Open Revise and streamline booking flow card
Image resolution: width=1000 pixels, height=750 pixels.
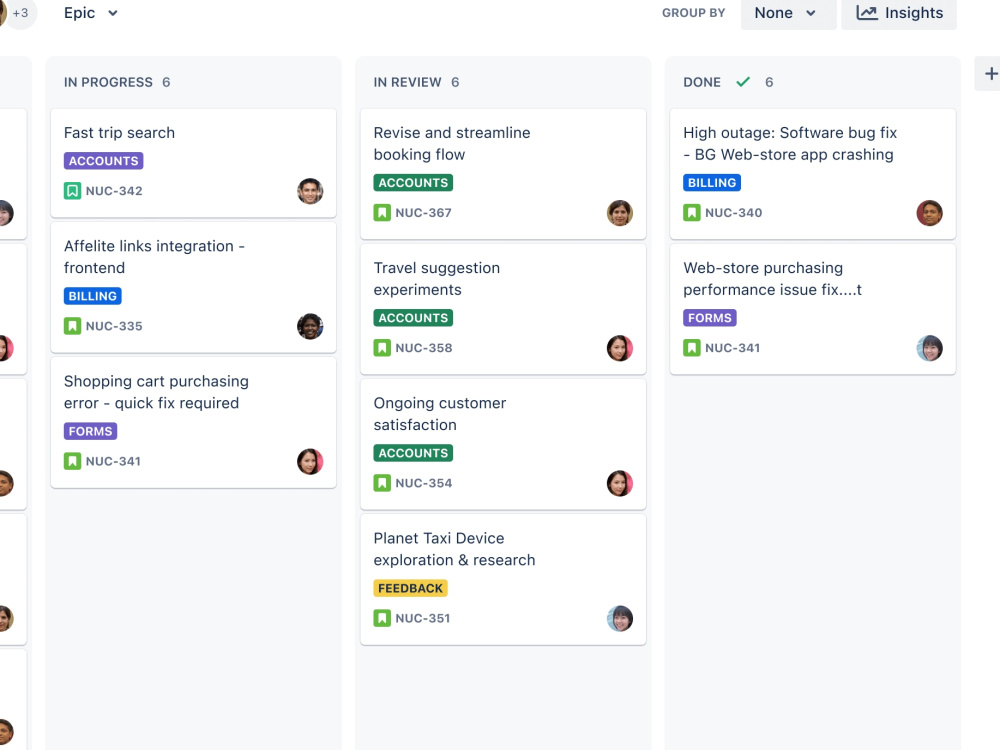pos(503,174)
